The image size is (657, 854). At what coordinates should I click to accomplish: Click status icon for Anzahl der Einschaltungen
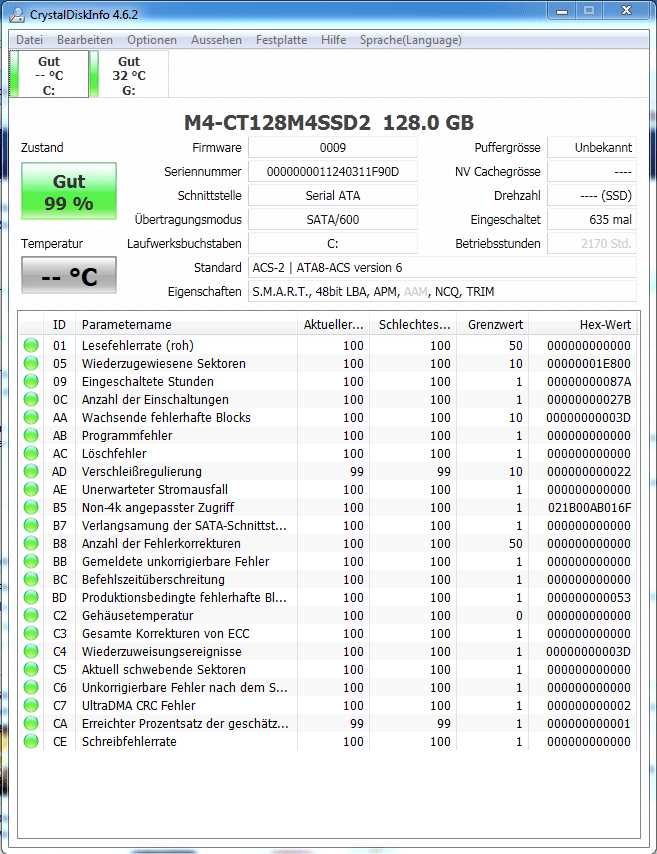point(31,399)
